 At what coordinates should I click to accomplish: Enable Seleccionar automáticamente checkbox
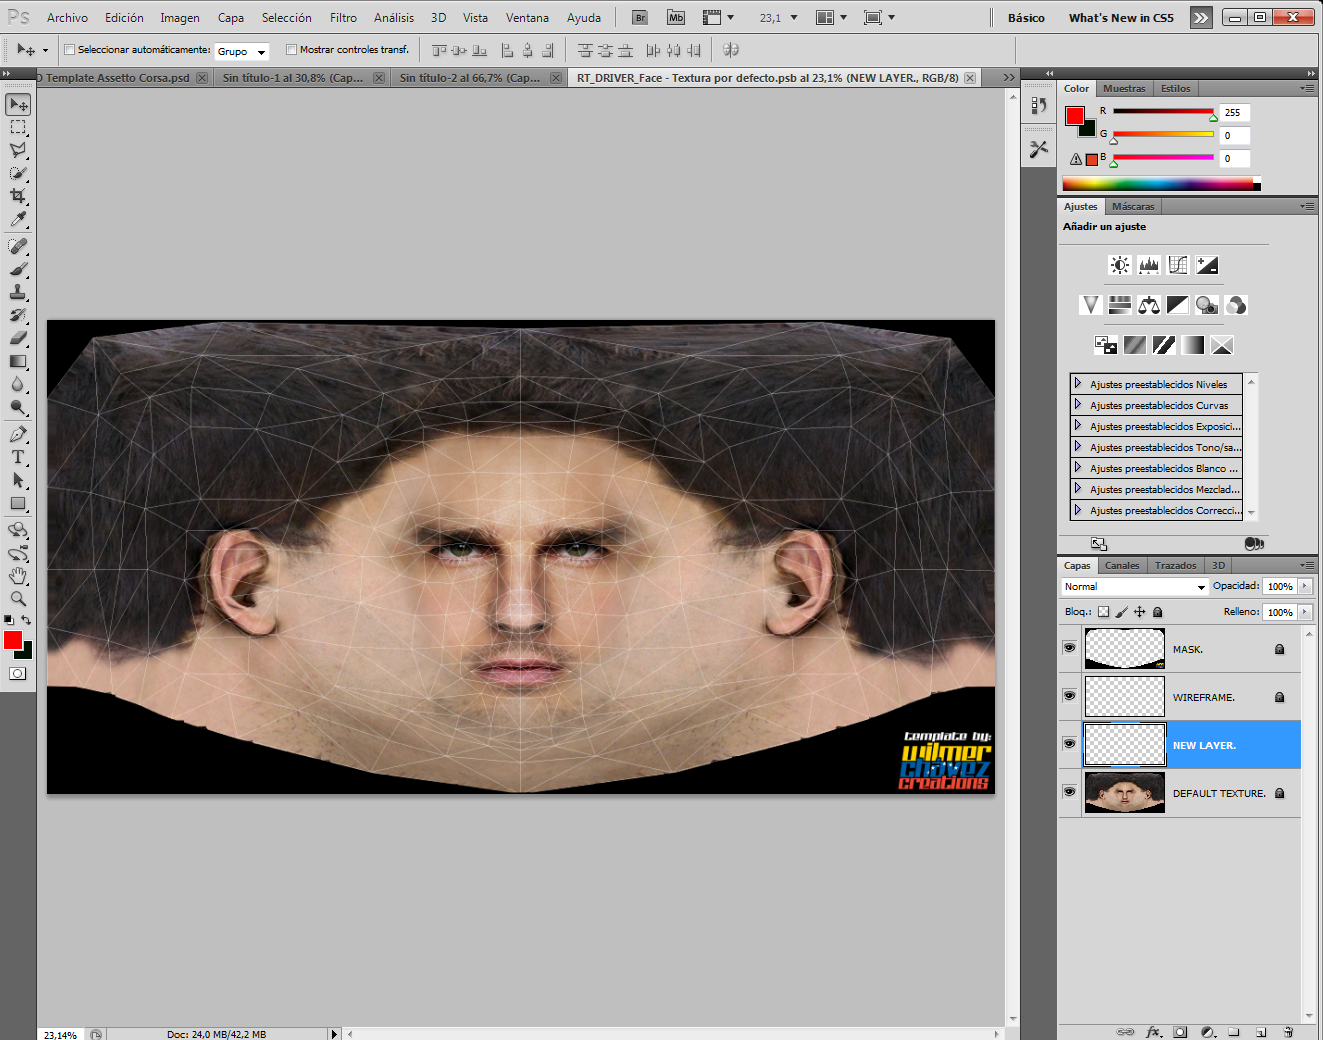(69, 49)
